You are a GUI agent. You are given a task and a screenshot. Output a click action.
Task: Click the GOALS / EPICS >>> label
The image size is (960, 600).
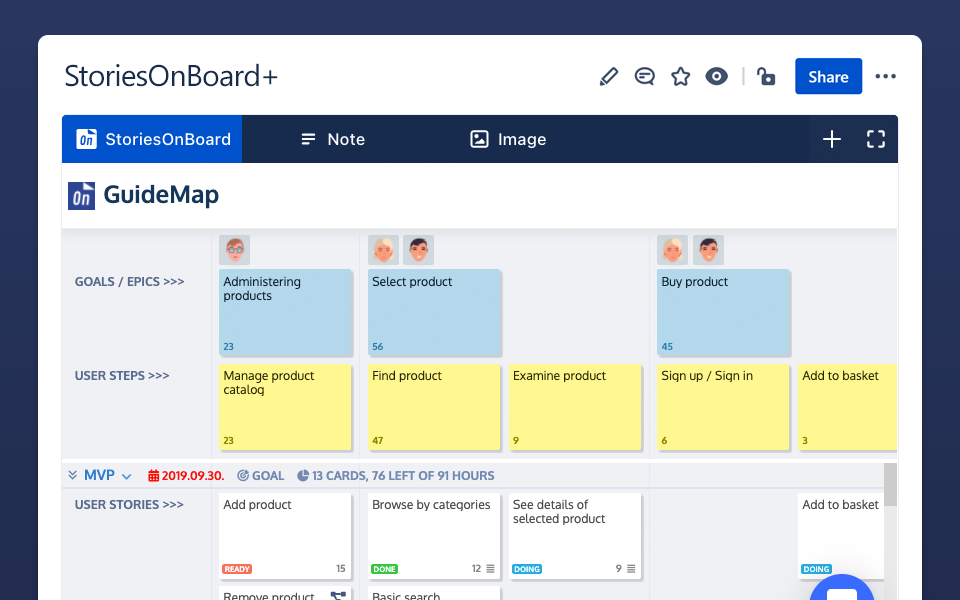pos(129,282)
